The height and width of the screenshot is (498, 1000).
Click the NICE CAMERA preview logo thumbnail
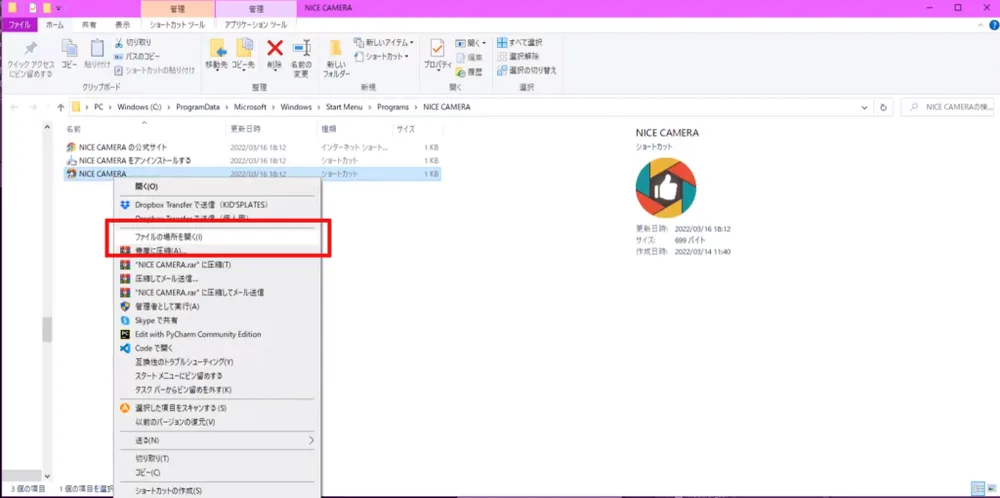pyautogui.click(x=666, y=187)
